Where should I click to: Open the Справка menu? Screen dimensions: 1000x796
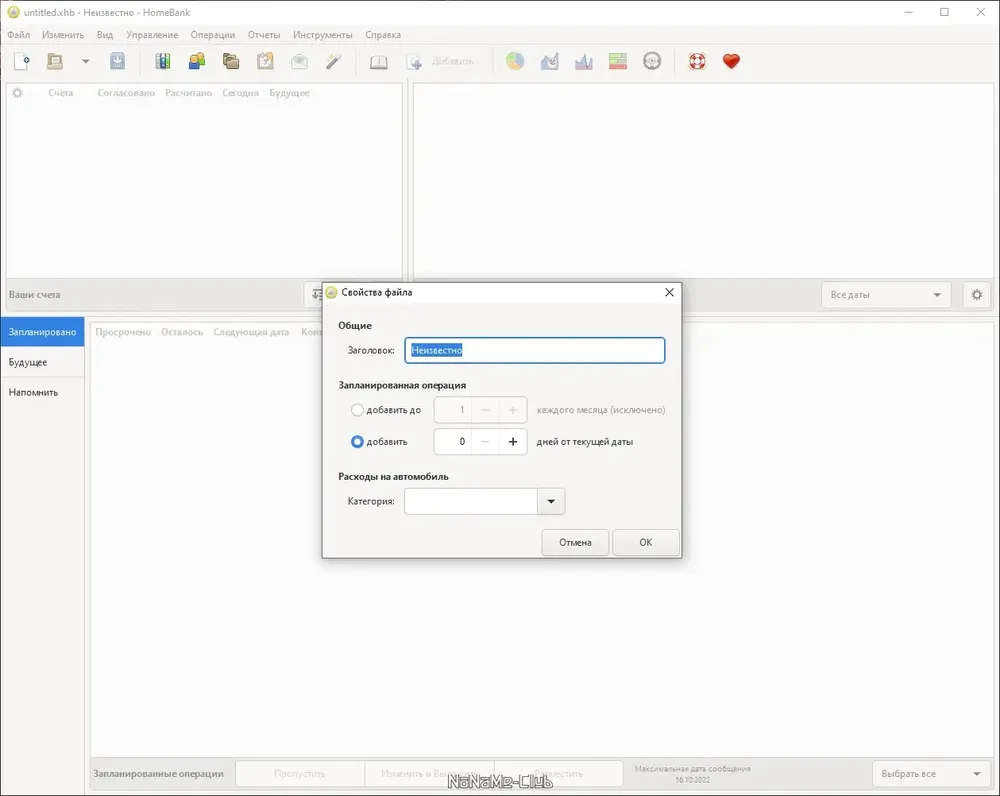tap(383, 34)
